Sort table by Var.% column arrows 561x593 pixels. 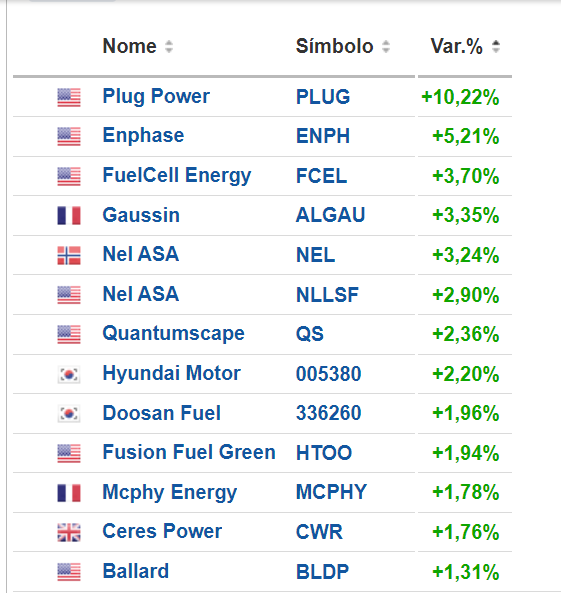[x=496, y=47]
